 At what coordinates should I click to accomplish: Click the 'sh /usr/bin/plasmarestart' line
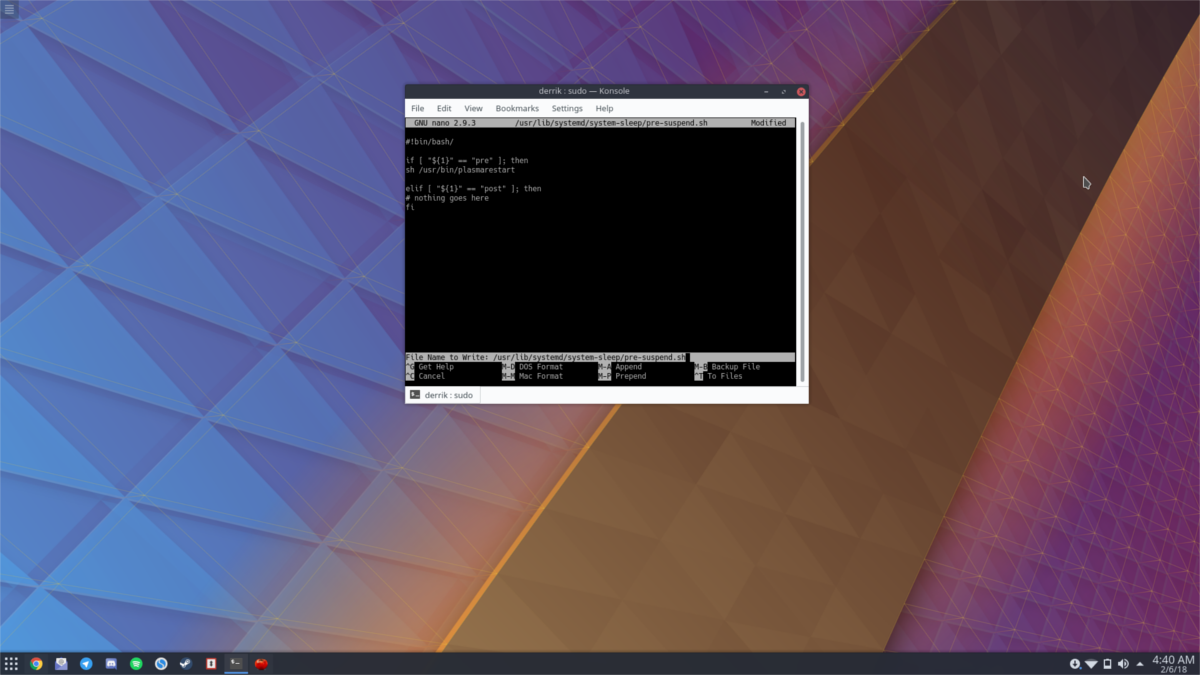[460, 170]
